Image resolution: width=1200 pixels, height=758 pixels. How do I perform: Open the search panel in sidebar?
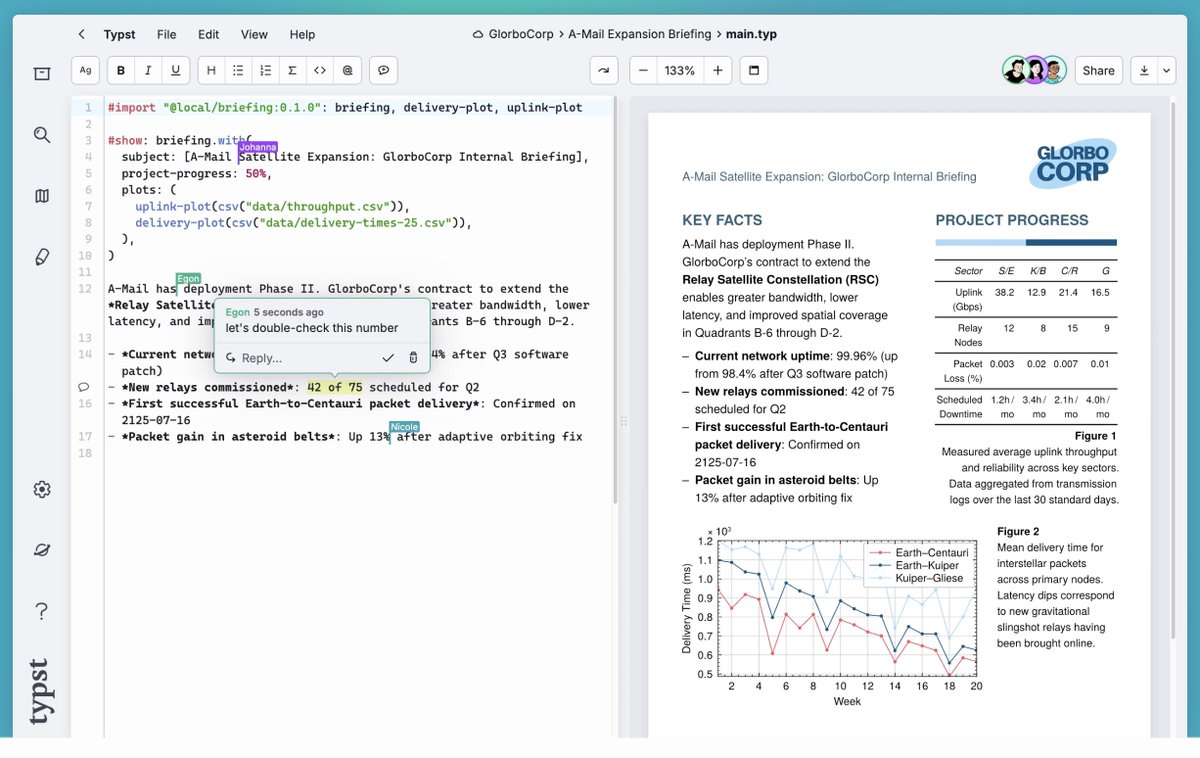click(42, 135)
